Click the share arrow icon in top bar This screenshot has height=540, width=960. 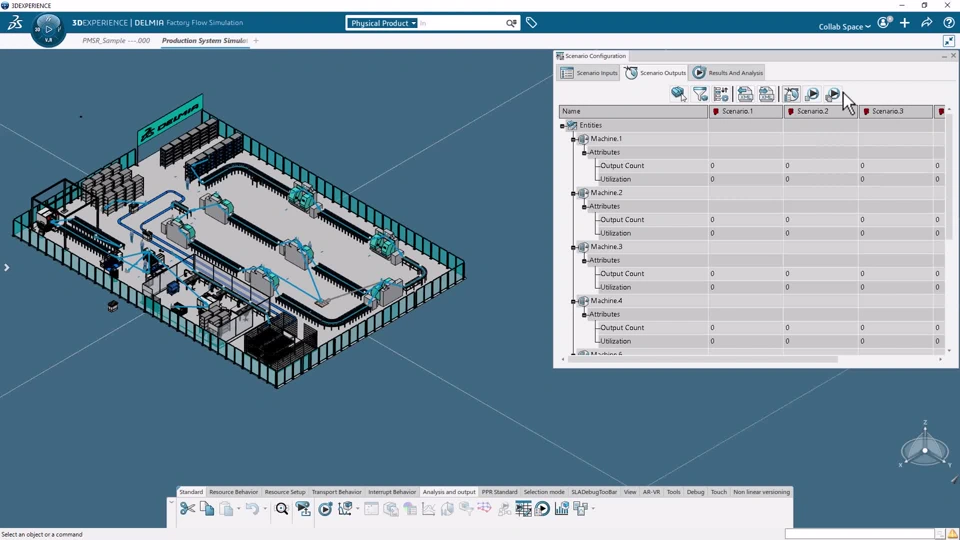click(927, 23)
